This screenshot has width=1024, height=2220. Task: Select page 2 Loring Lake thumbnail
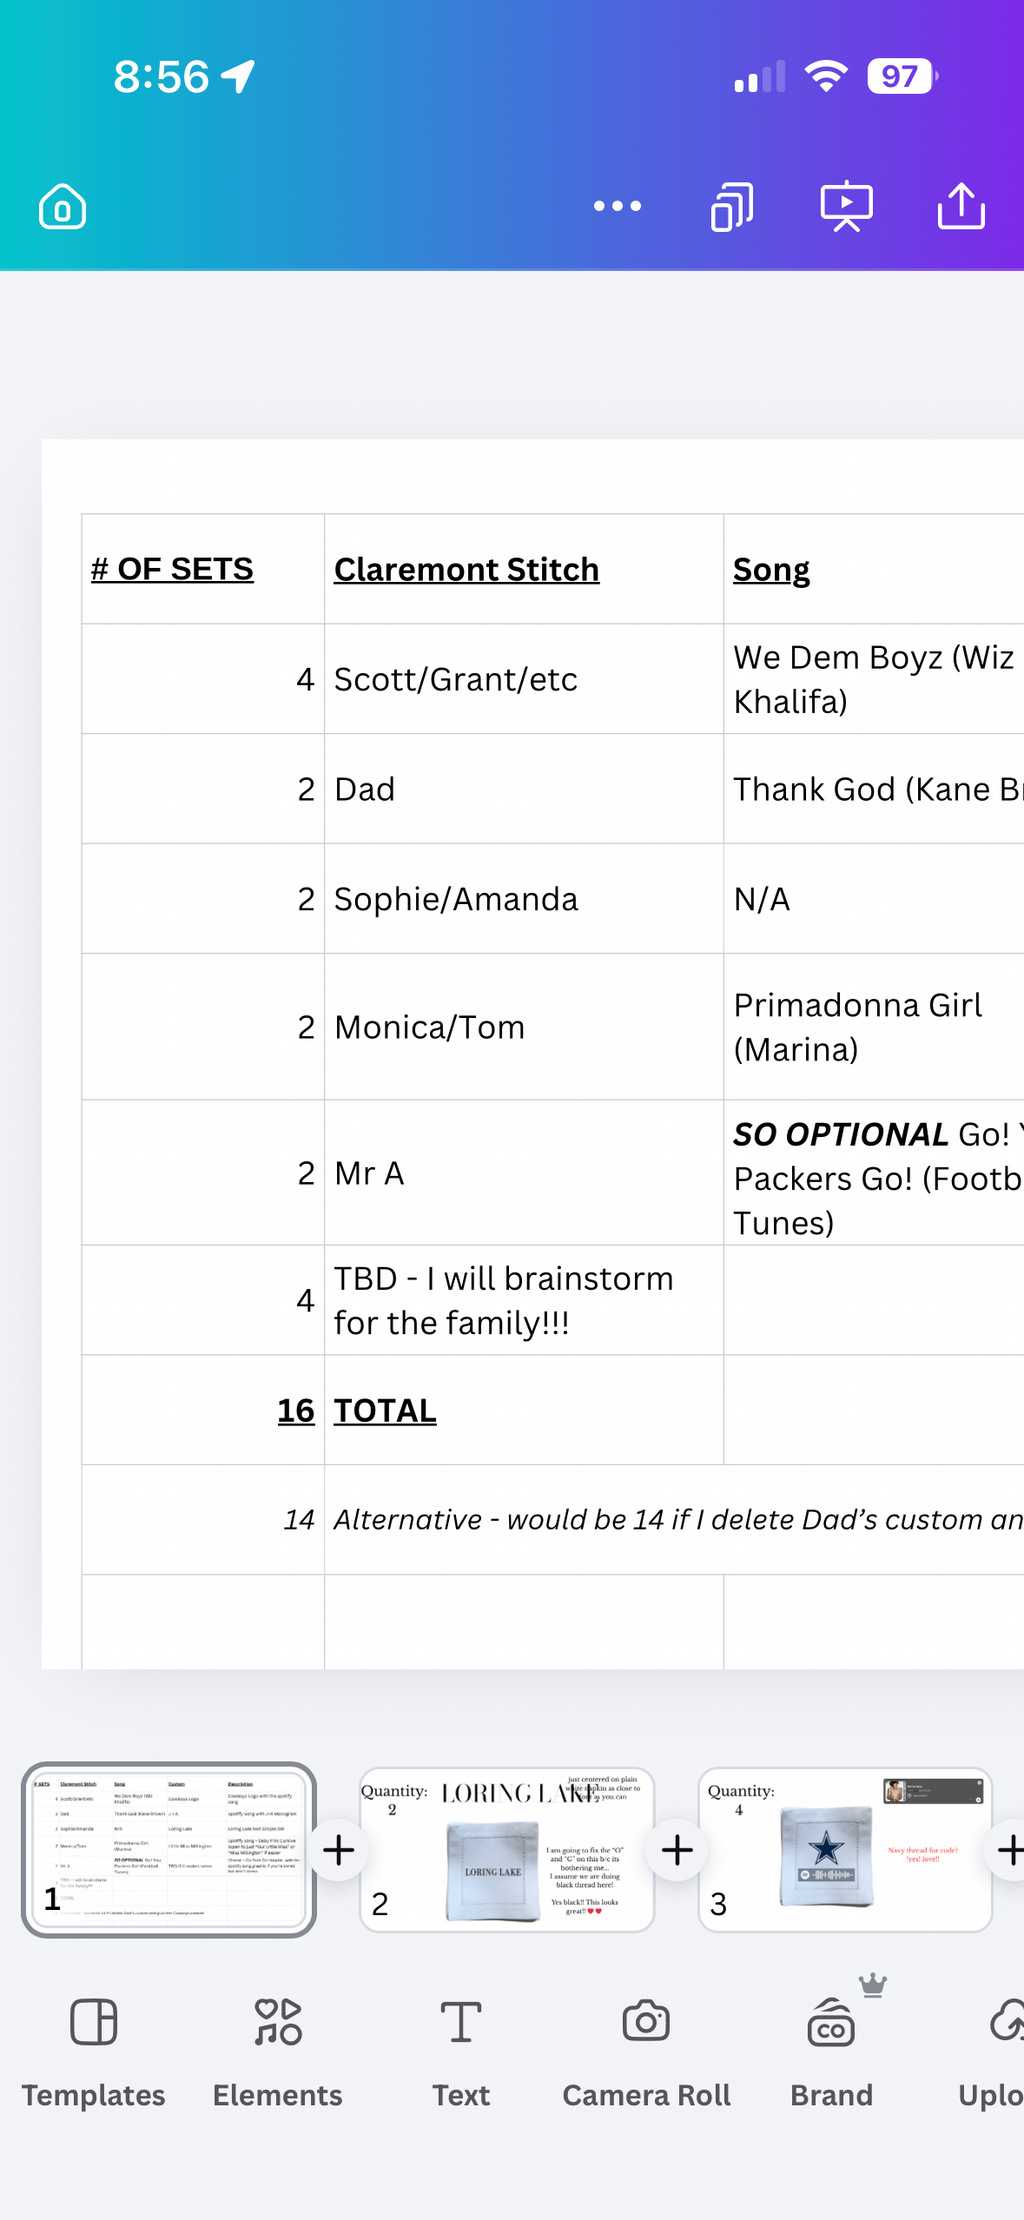pyautogui.click(x=507, y=1849)
